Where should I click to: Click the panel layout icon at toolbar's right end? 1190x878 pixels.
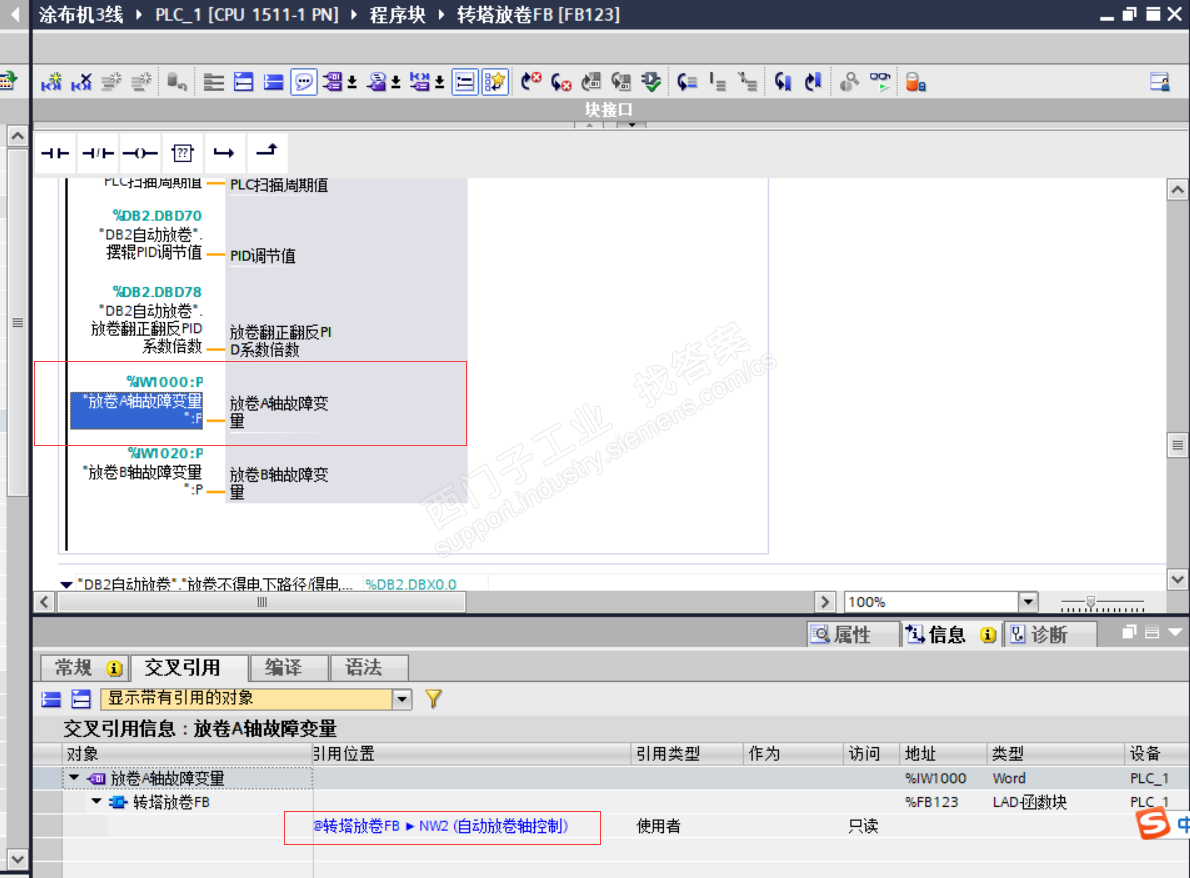(1160, 82)
